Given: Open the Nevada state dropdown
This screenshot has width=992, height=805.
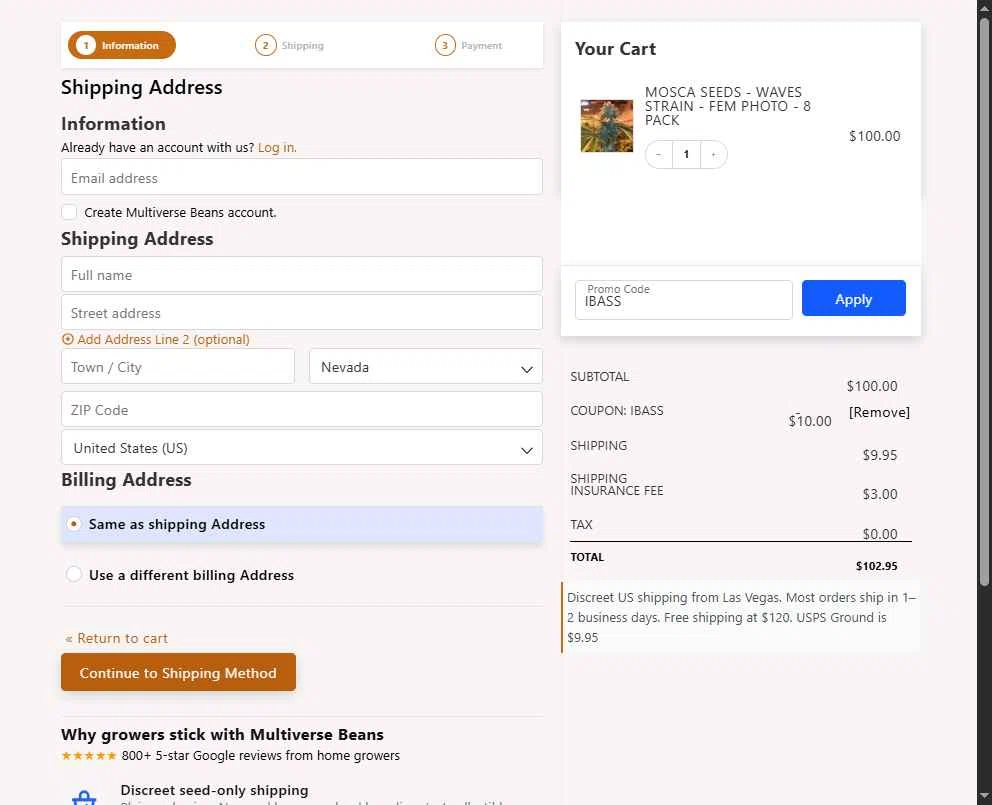Looking at the screenshot, I should point(426,366).
